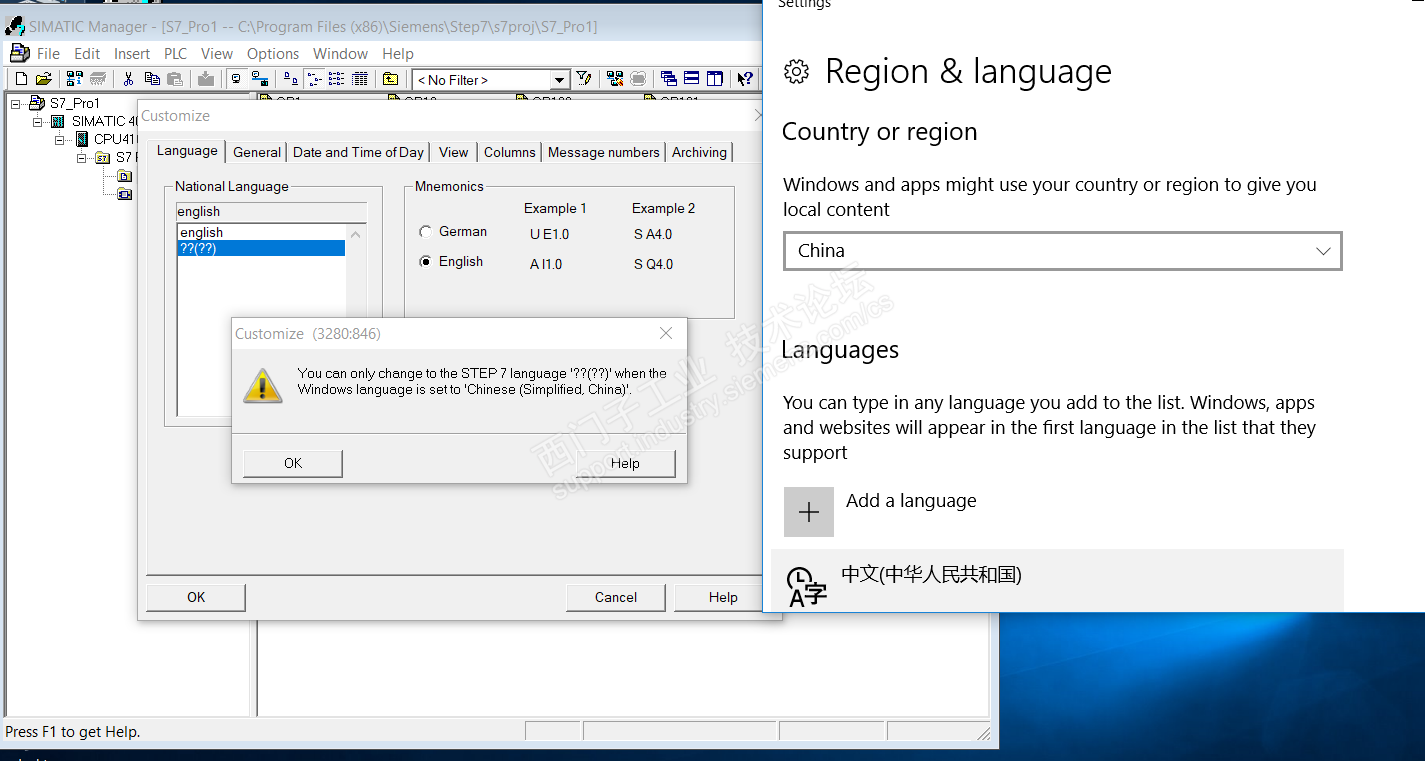Image resolution: width=1425 pixels, height=761 pixels.
Task: Collapse the S7_Pro1 project tree node
Action: click(16, 103)
